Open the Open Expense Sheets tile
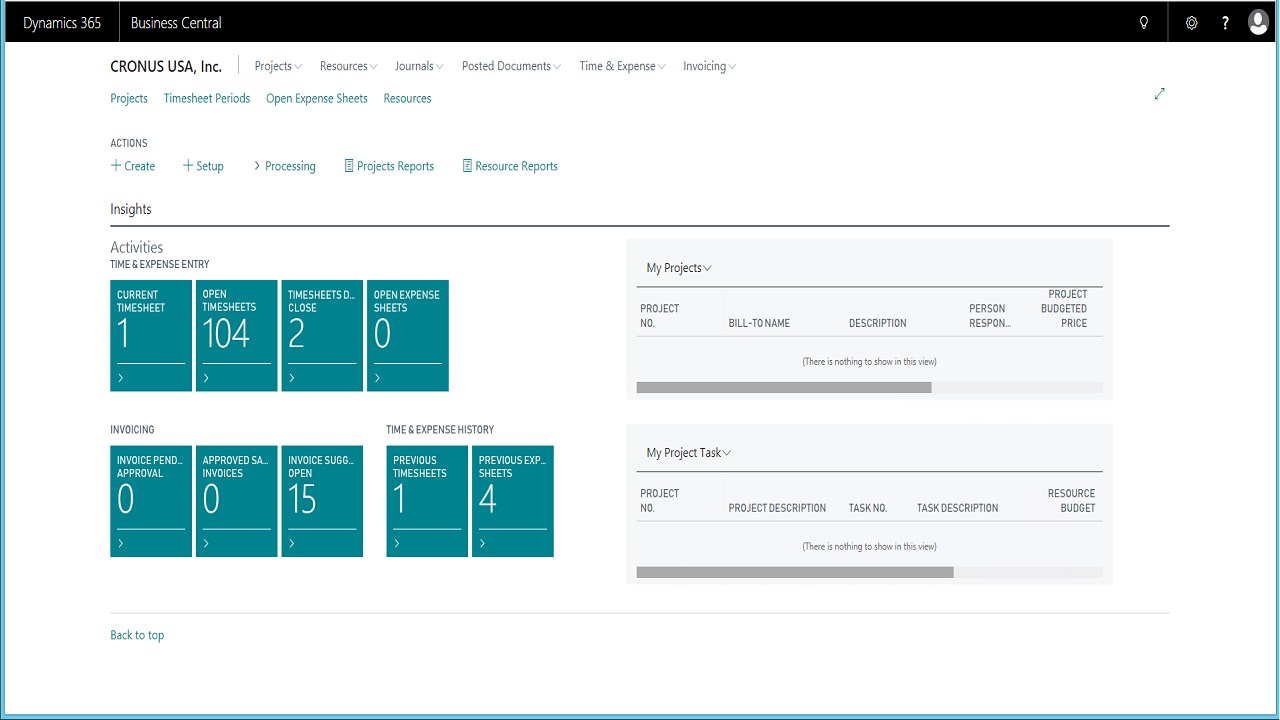Image resolution: width=1280 pixels, height=720 pixels. coord(408,336)
